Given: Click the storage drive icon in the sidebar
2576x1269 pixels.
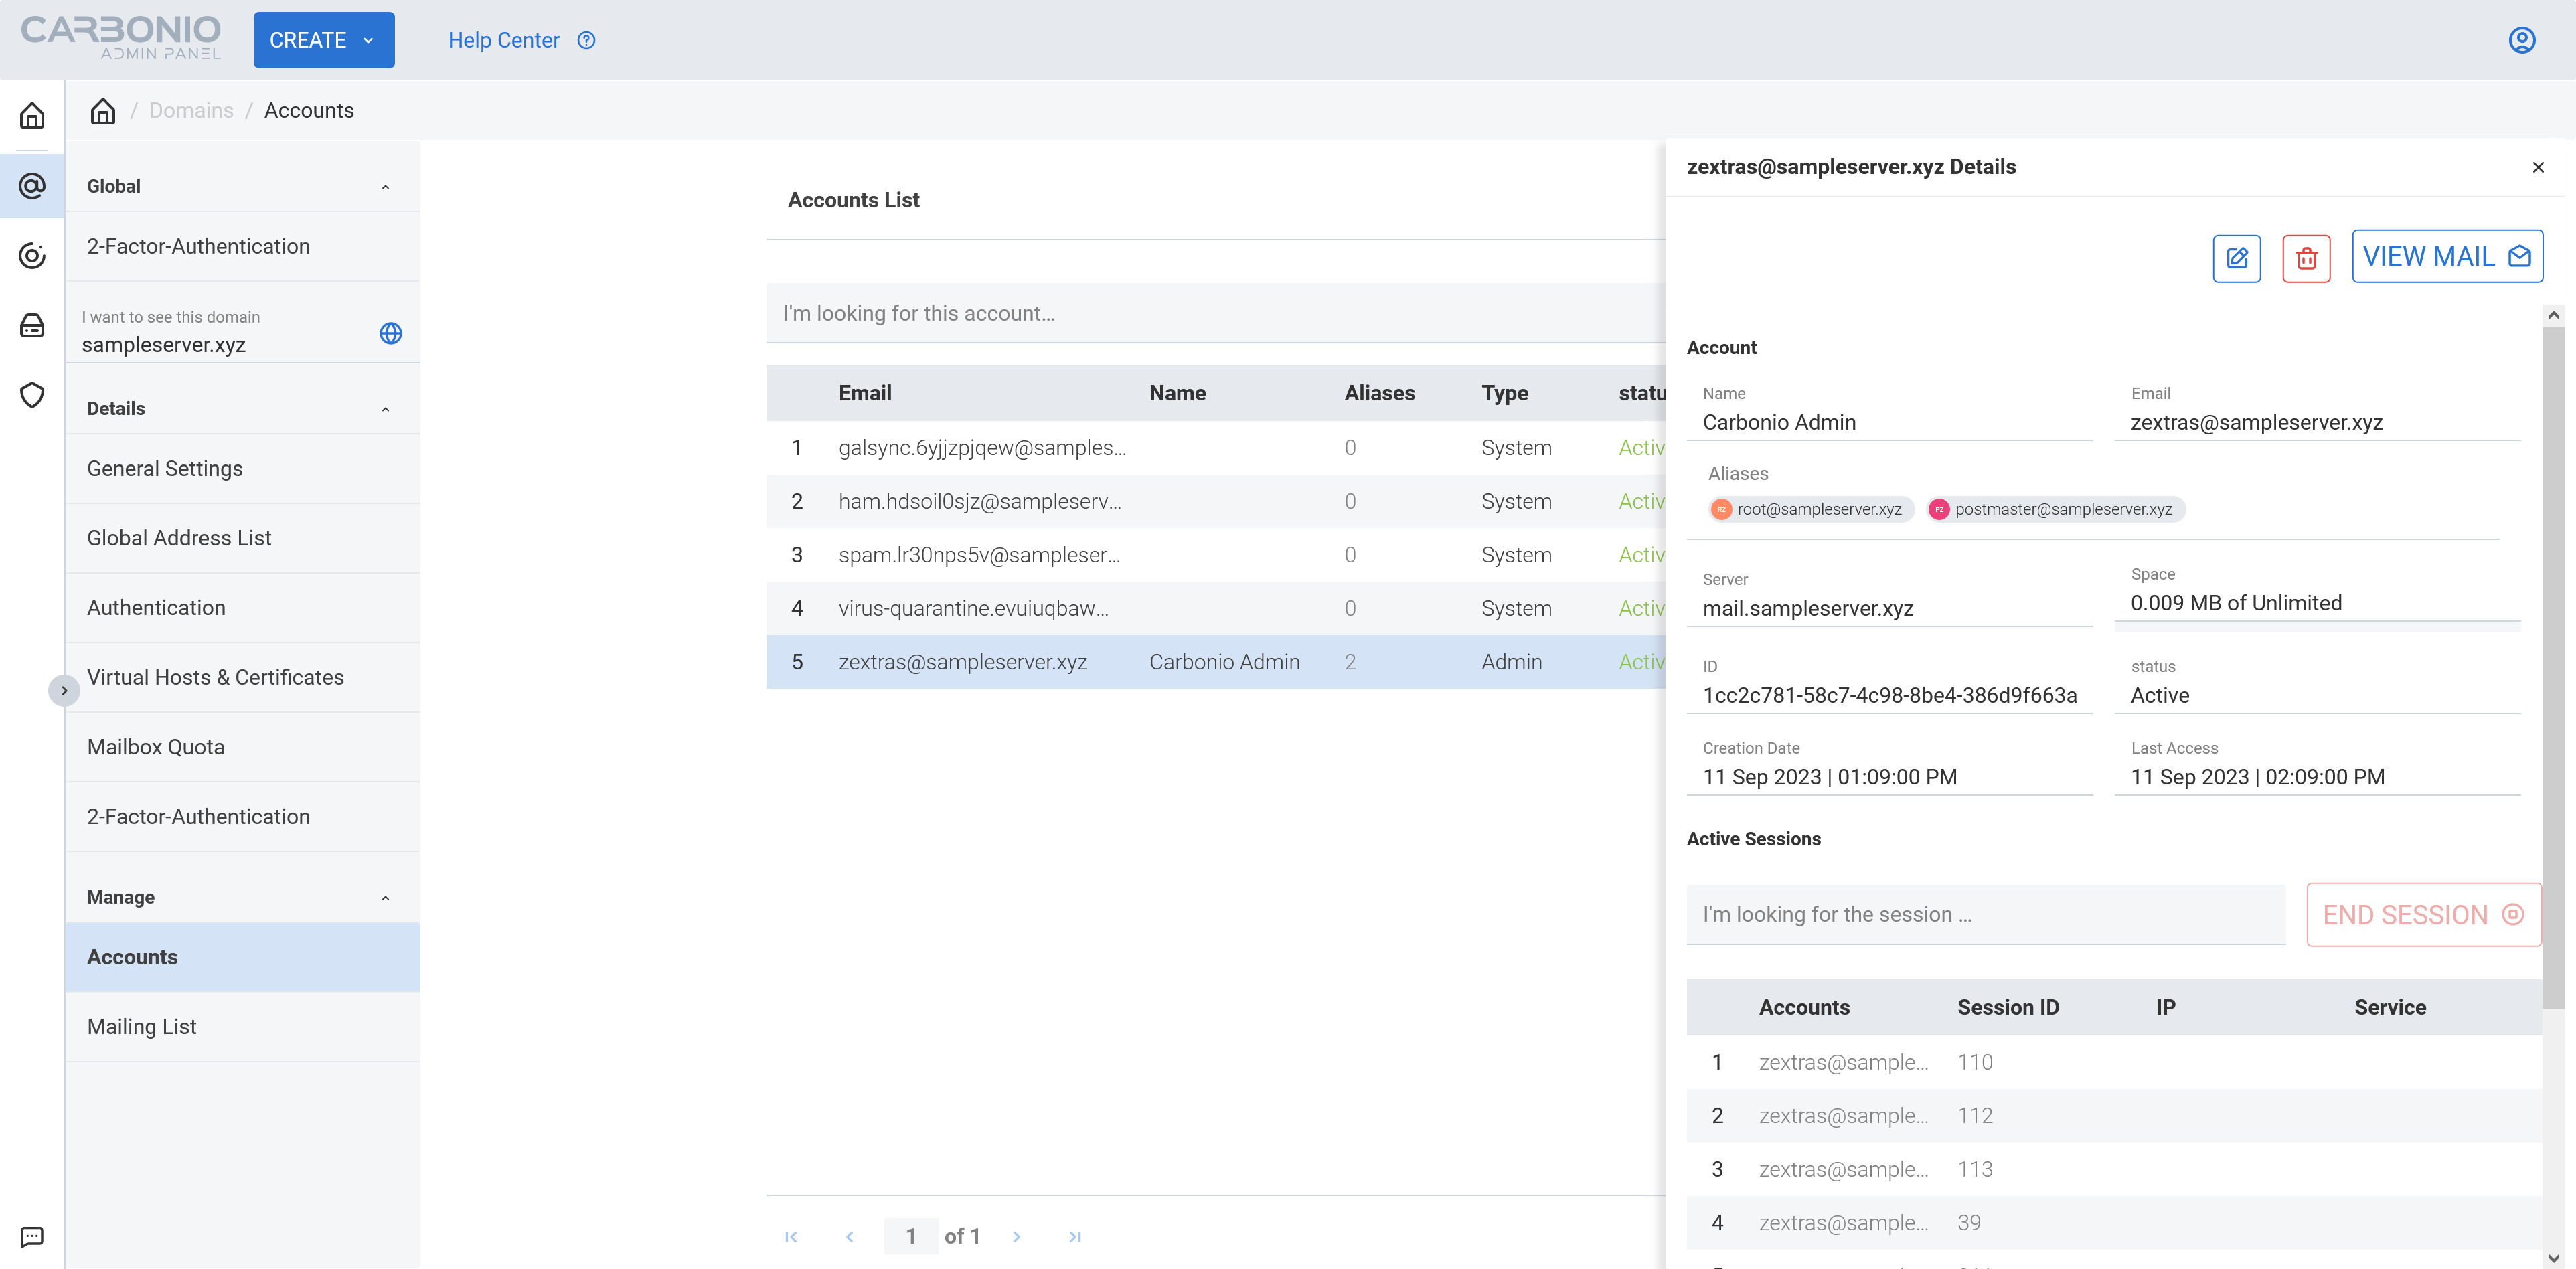Looking at the screenshot, I should point(32,325).
